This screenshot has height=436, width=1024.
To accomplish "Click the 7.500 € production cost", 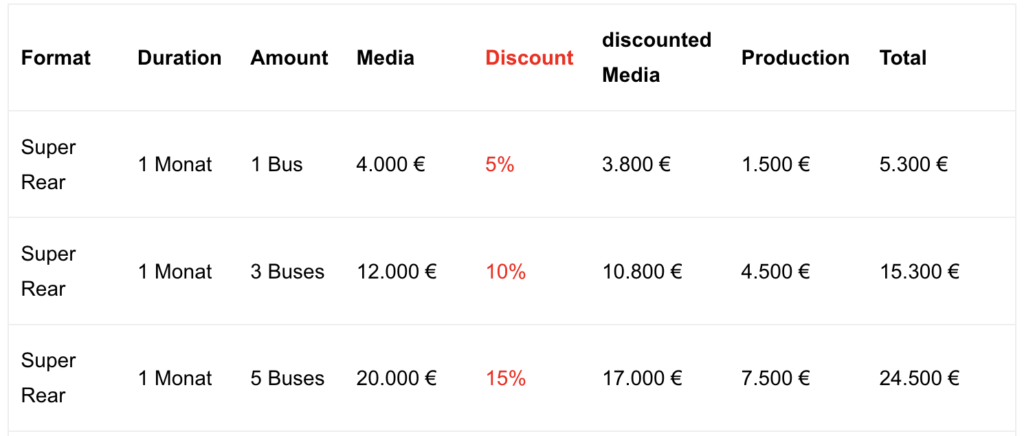I will [x=776, y=378].
